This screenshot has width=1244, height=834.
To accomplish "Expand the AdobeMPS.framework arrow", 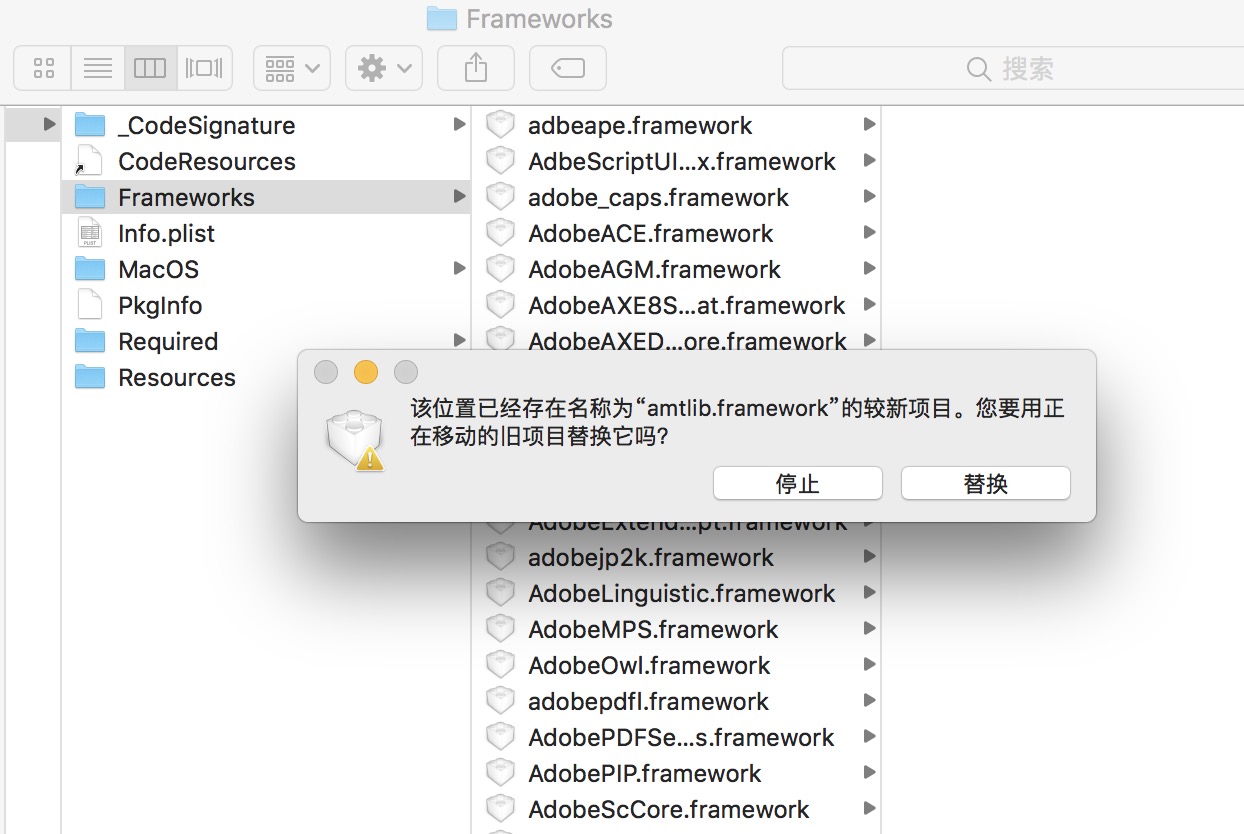I will click(869, 628).
